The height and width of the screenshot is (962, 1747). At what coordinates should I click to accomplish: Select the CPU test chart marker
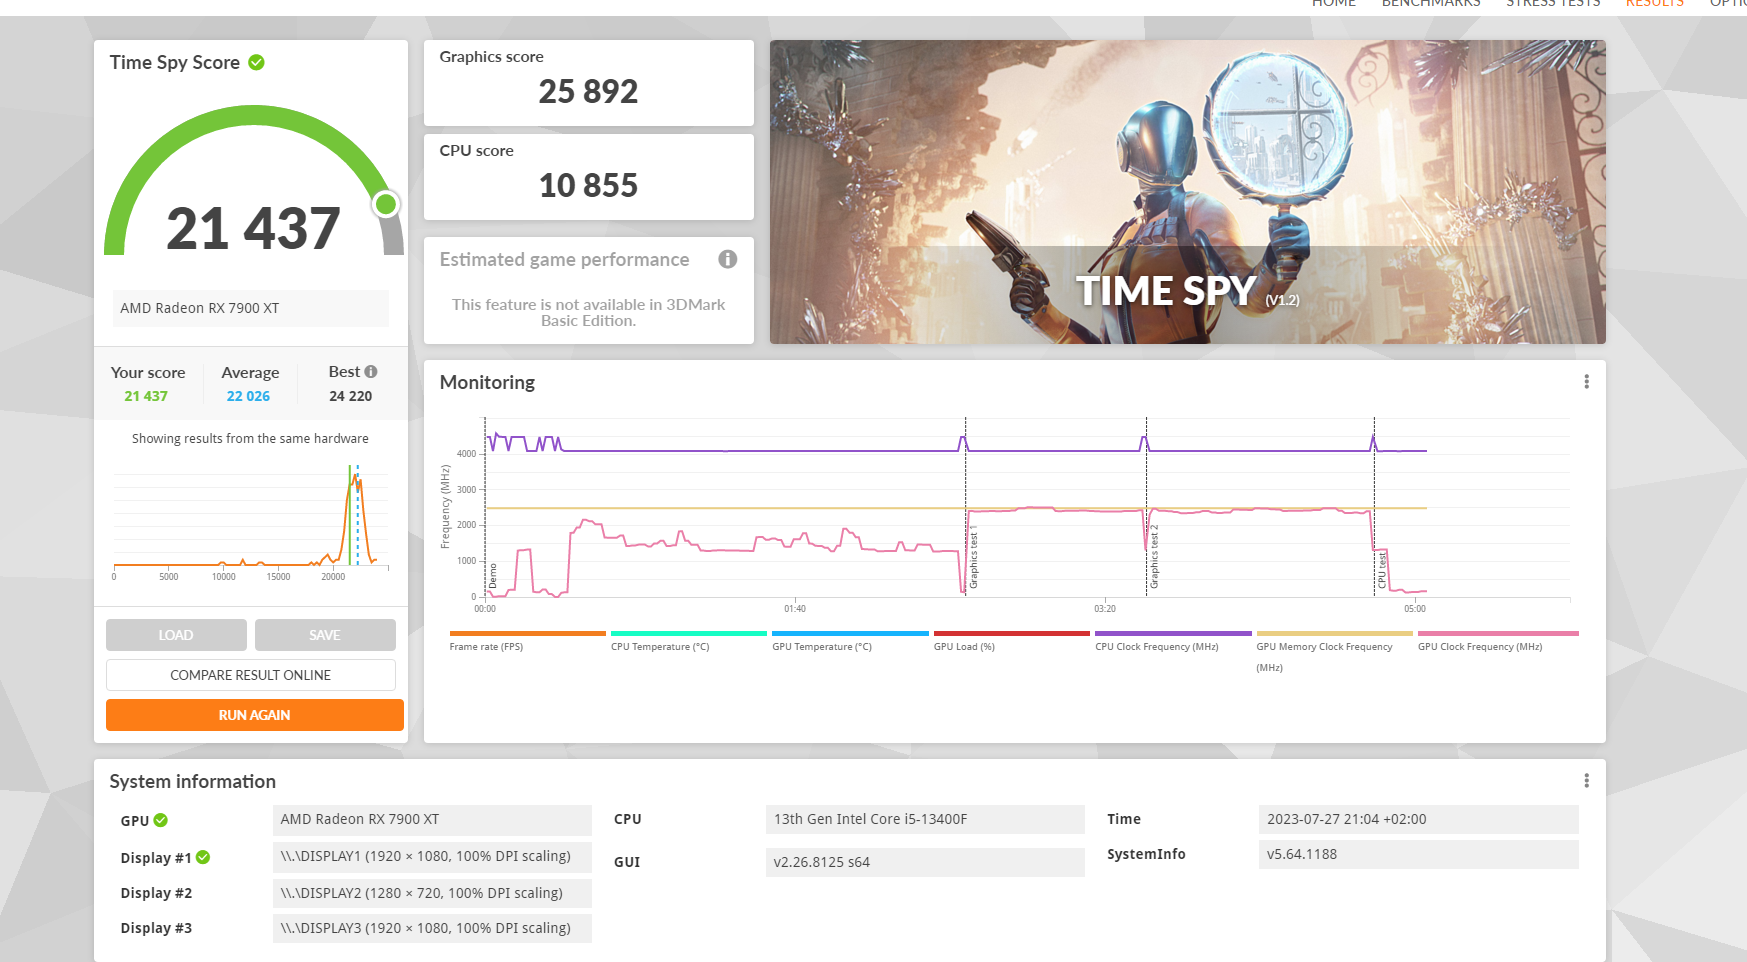coord(1382,570)
